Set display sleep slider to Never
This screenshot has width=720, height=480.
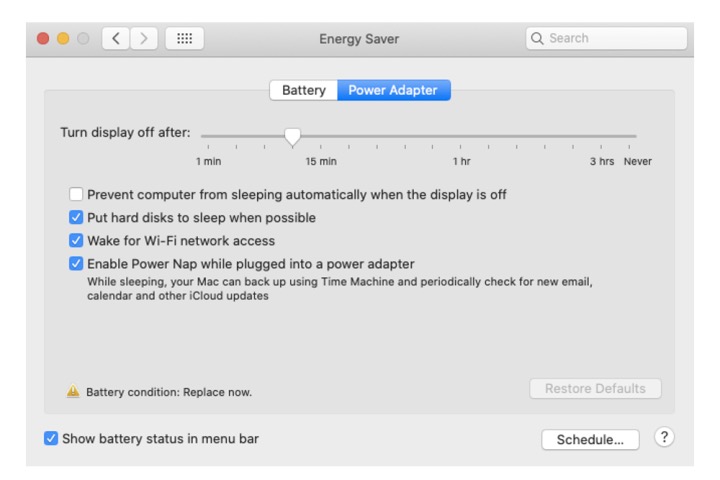coord(636,136)
